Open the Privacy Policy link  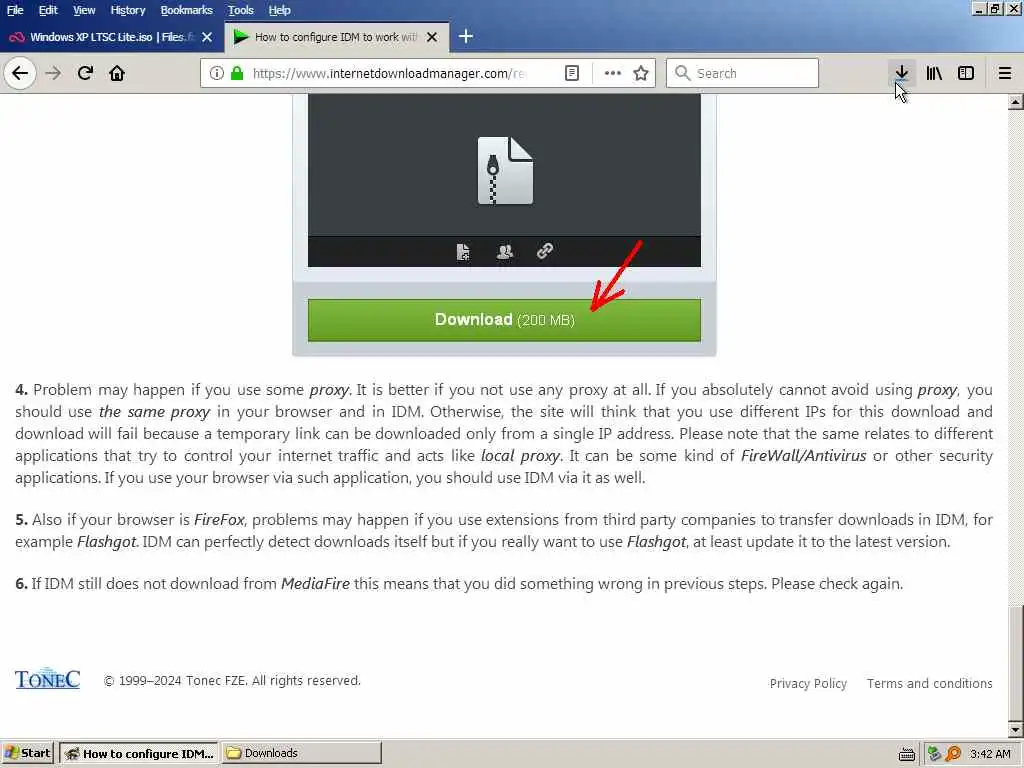tap(808, 684)
